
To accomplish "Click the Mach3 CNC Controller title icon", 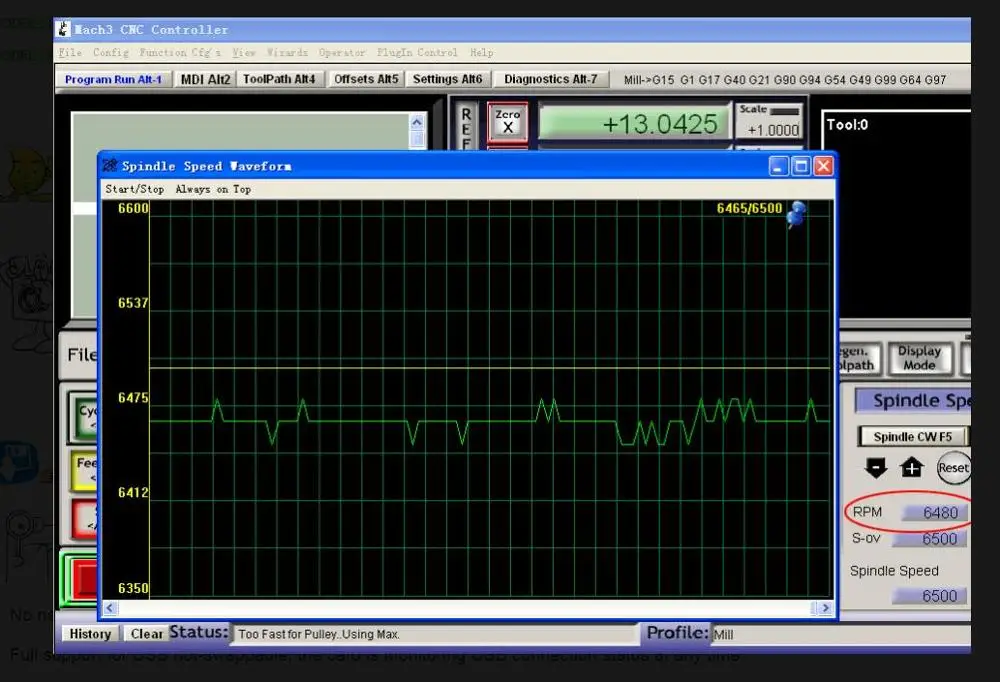I will [x=63, y=29].
